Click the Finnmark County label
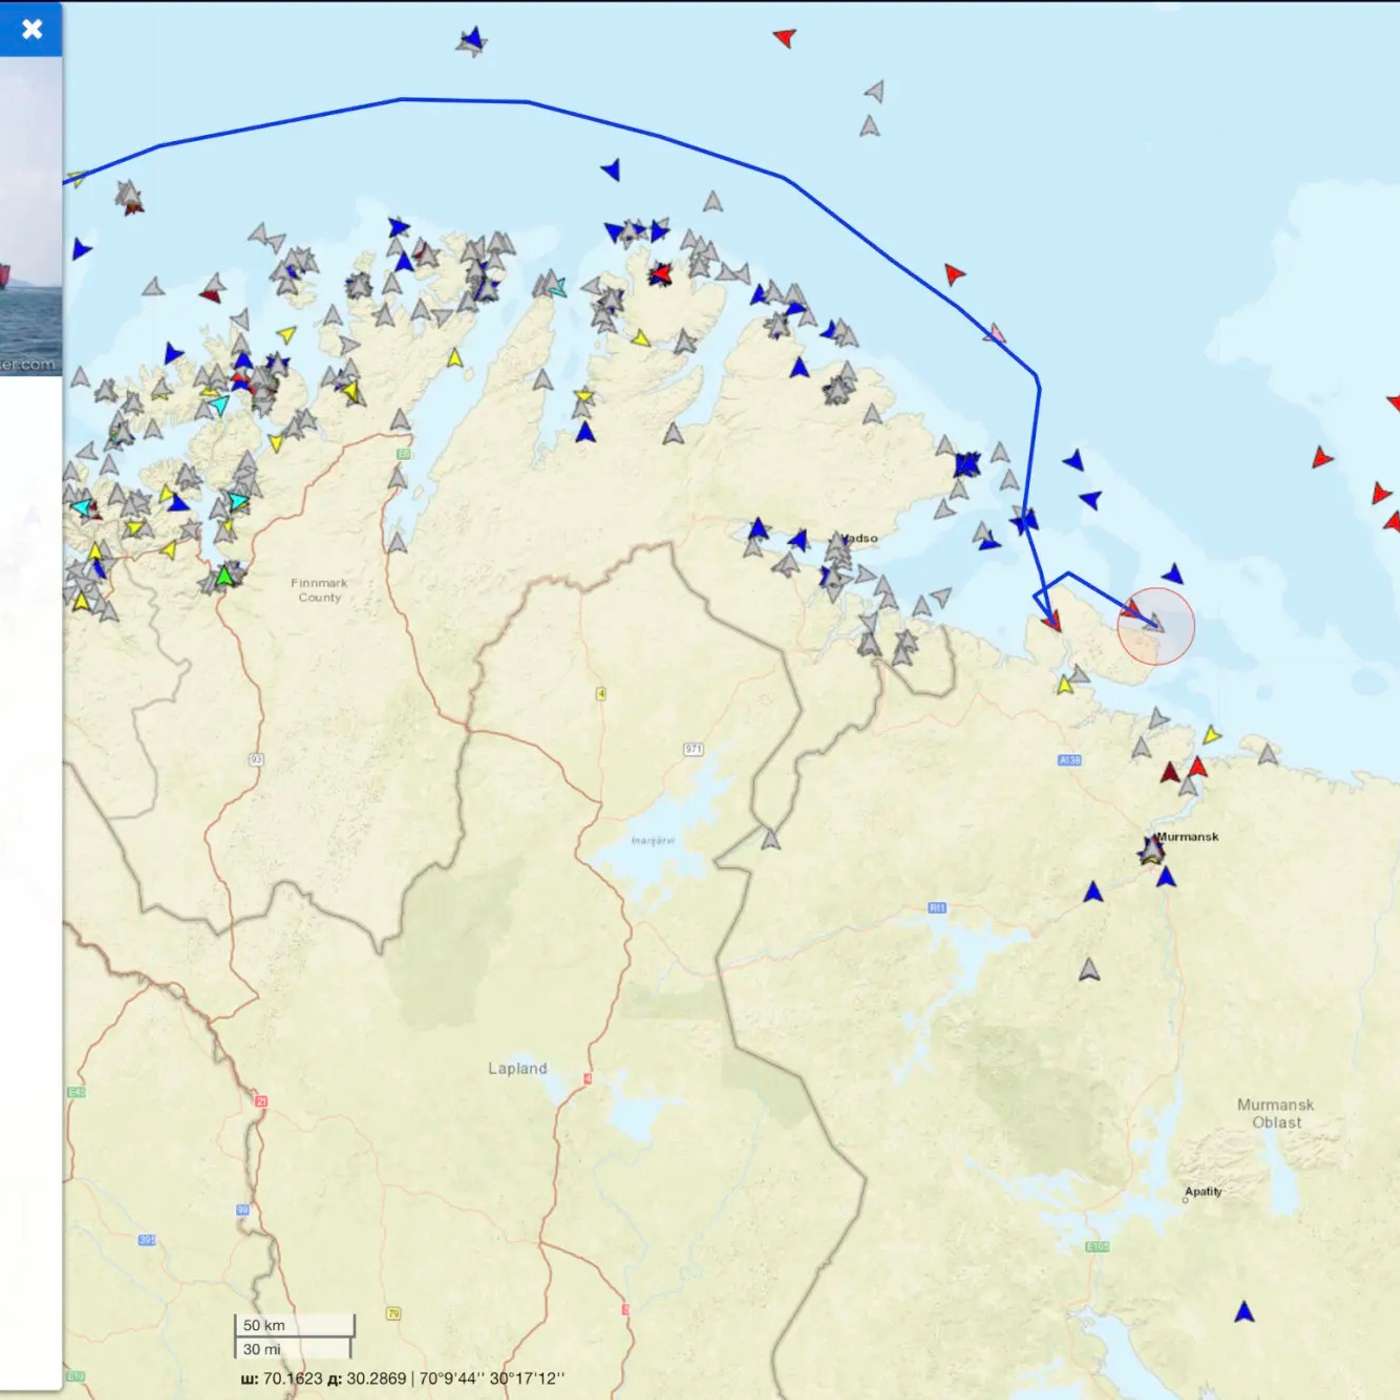 [319, 590]
